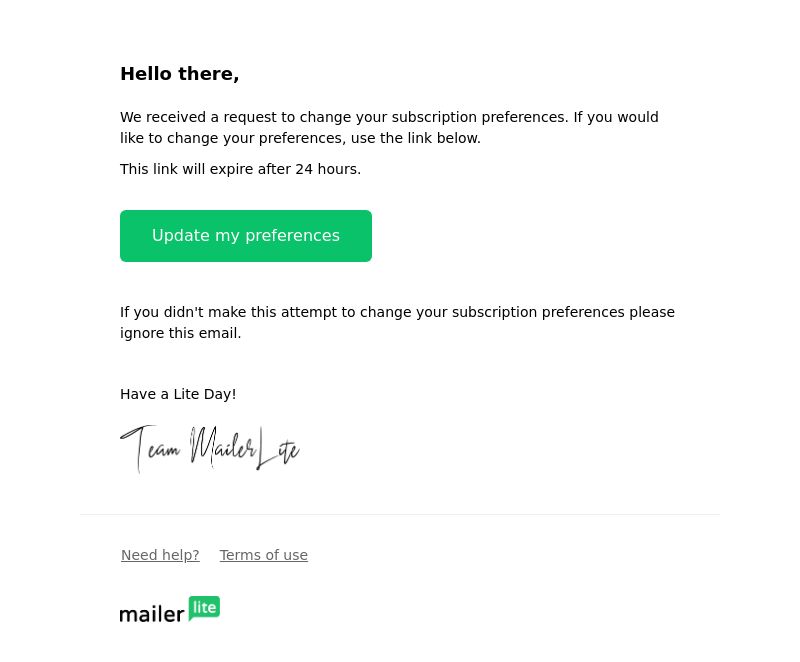Click the black mailer wordmark in footer
The height and width of the screenshot is (662, 800).
pyautogui.click(x=152, y=614)
